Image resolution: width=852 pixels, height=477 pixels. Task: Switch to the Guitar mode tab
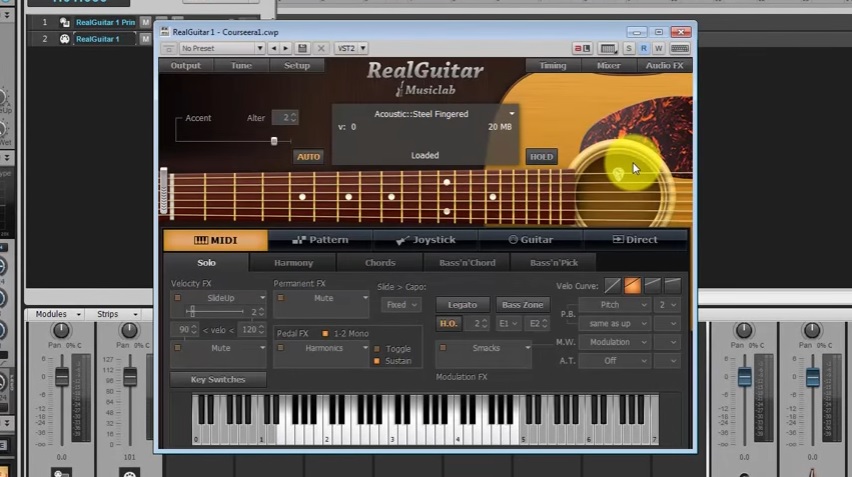pyautogui.click(x=530, y=240)
